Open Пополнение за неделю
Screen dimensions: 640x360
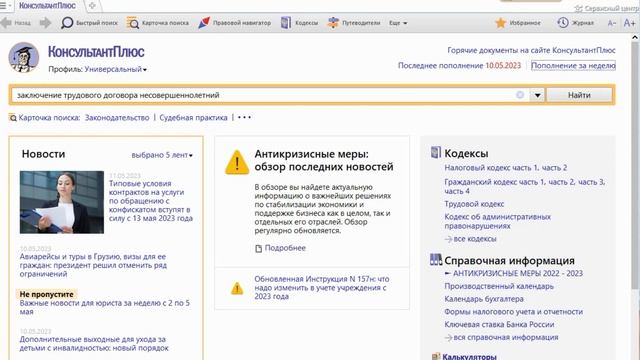pos(573,65)
